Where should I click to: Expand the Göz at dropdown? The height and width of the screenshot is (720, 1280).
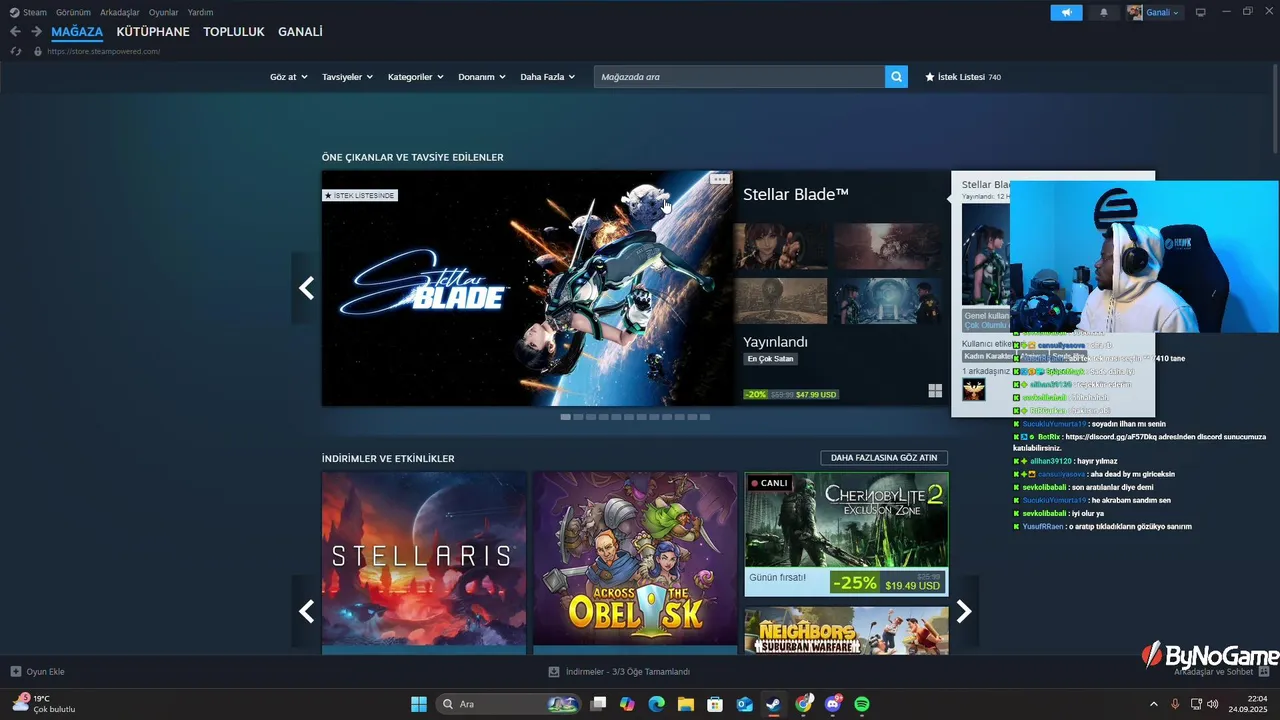click(x=288, y=77)
